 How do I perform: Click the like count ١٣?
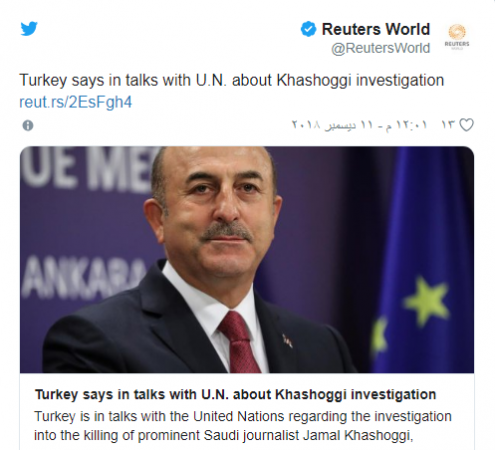click(x=448, y=125)
